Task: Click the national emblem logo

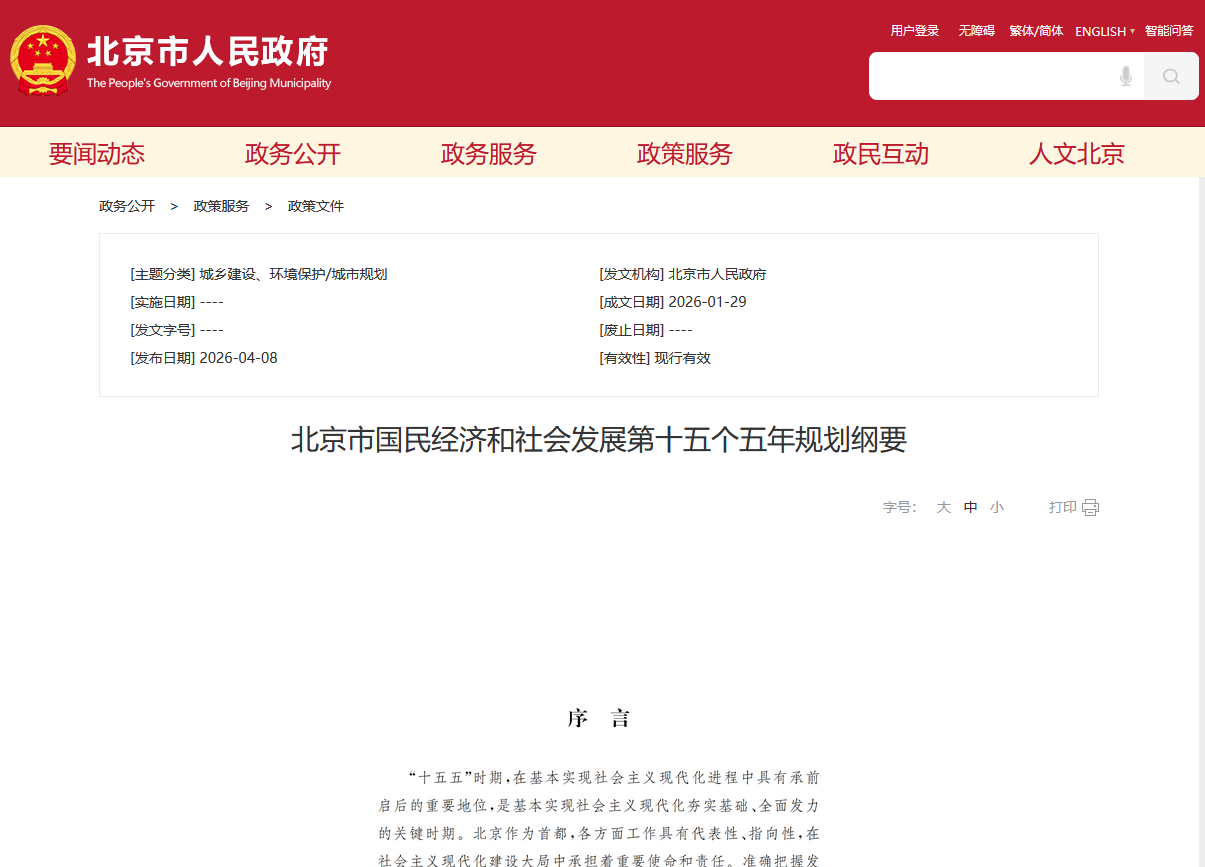Action: [x=42, y=62]
